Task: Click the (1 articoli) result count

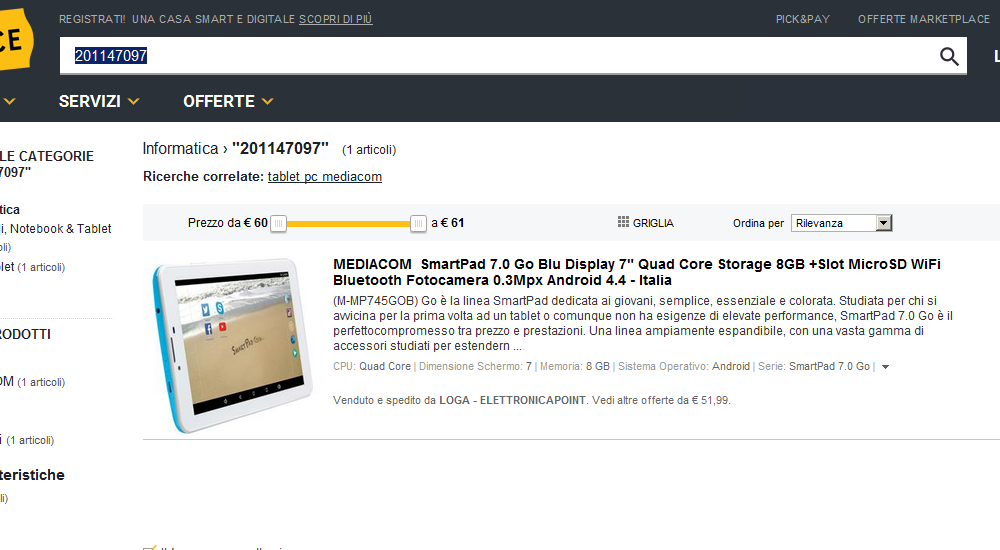Action: [x=369, y=150]
